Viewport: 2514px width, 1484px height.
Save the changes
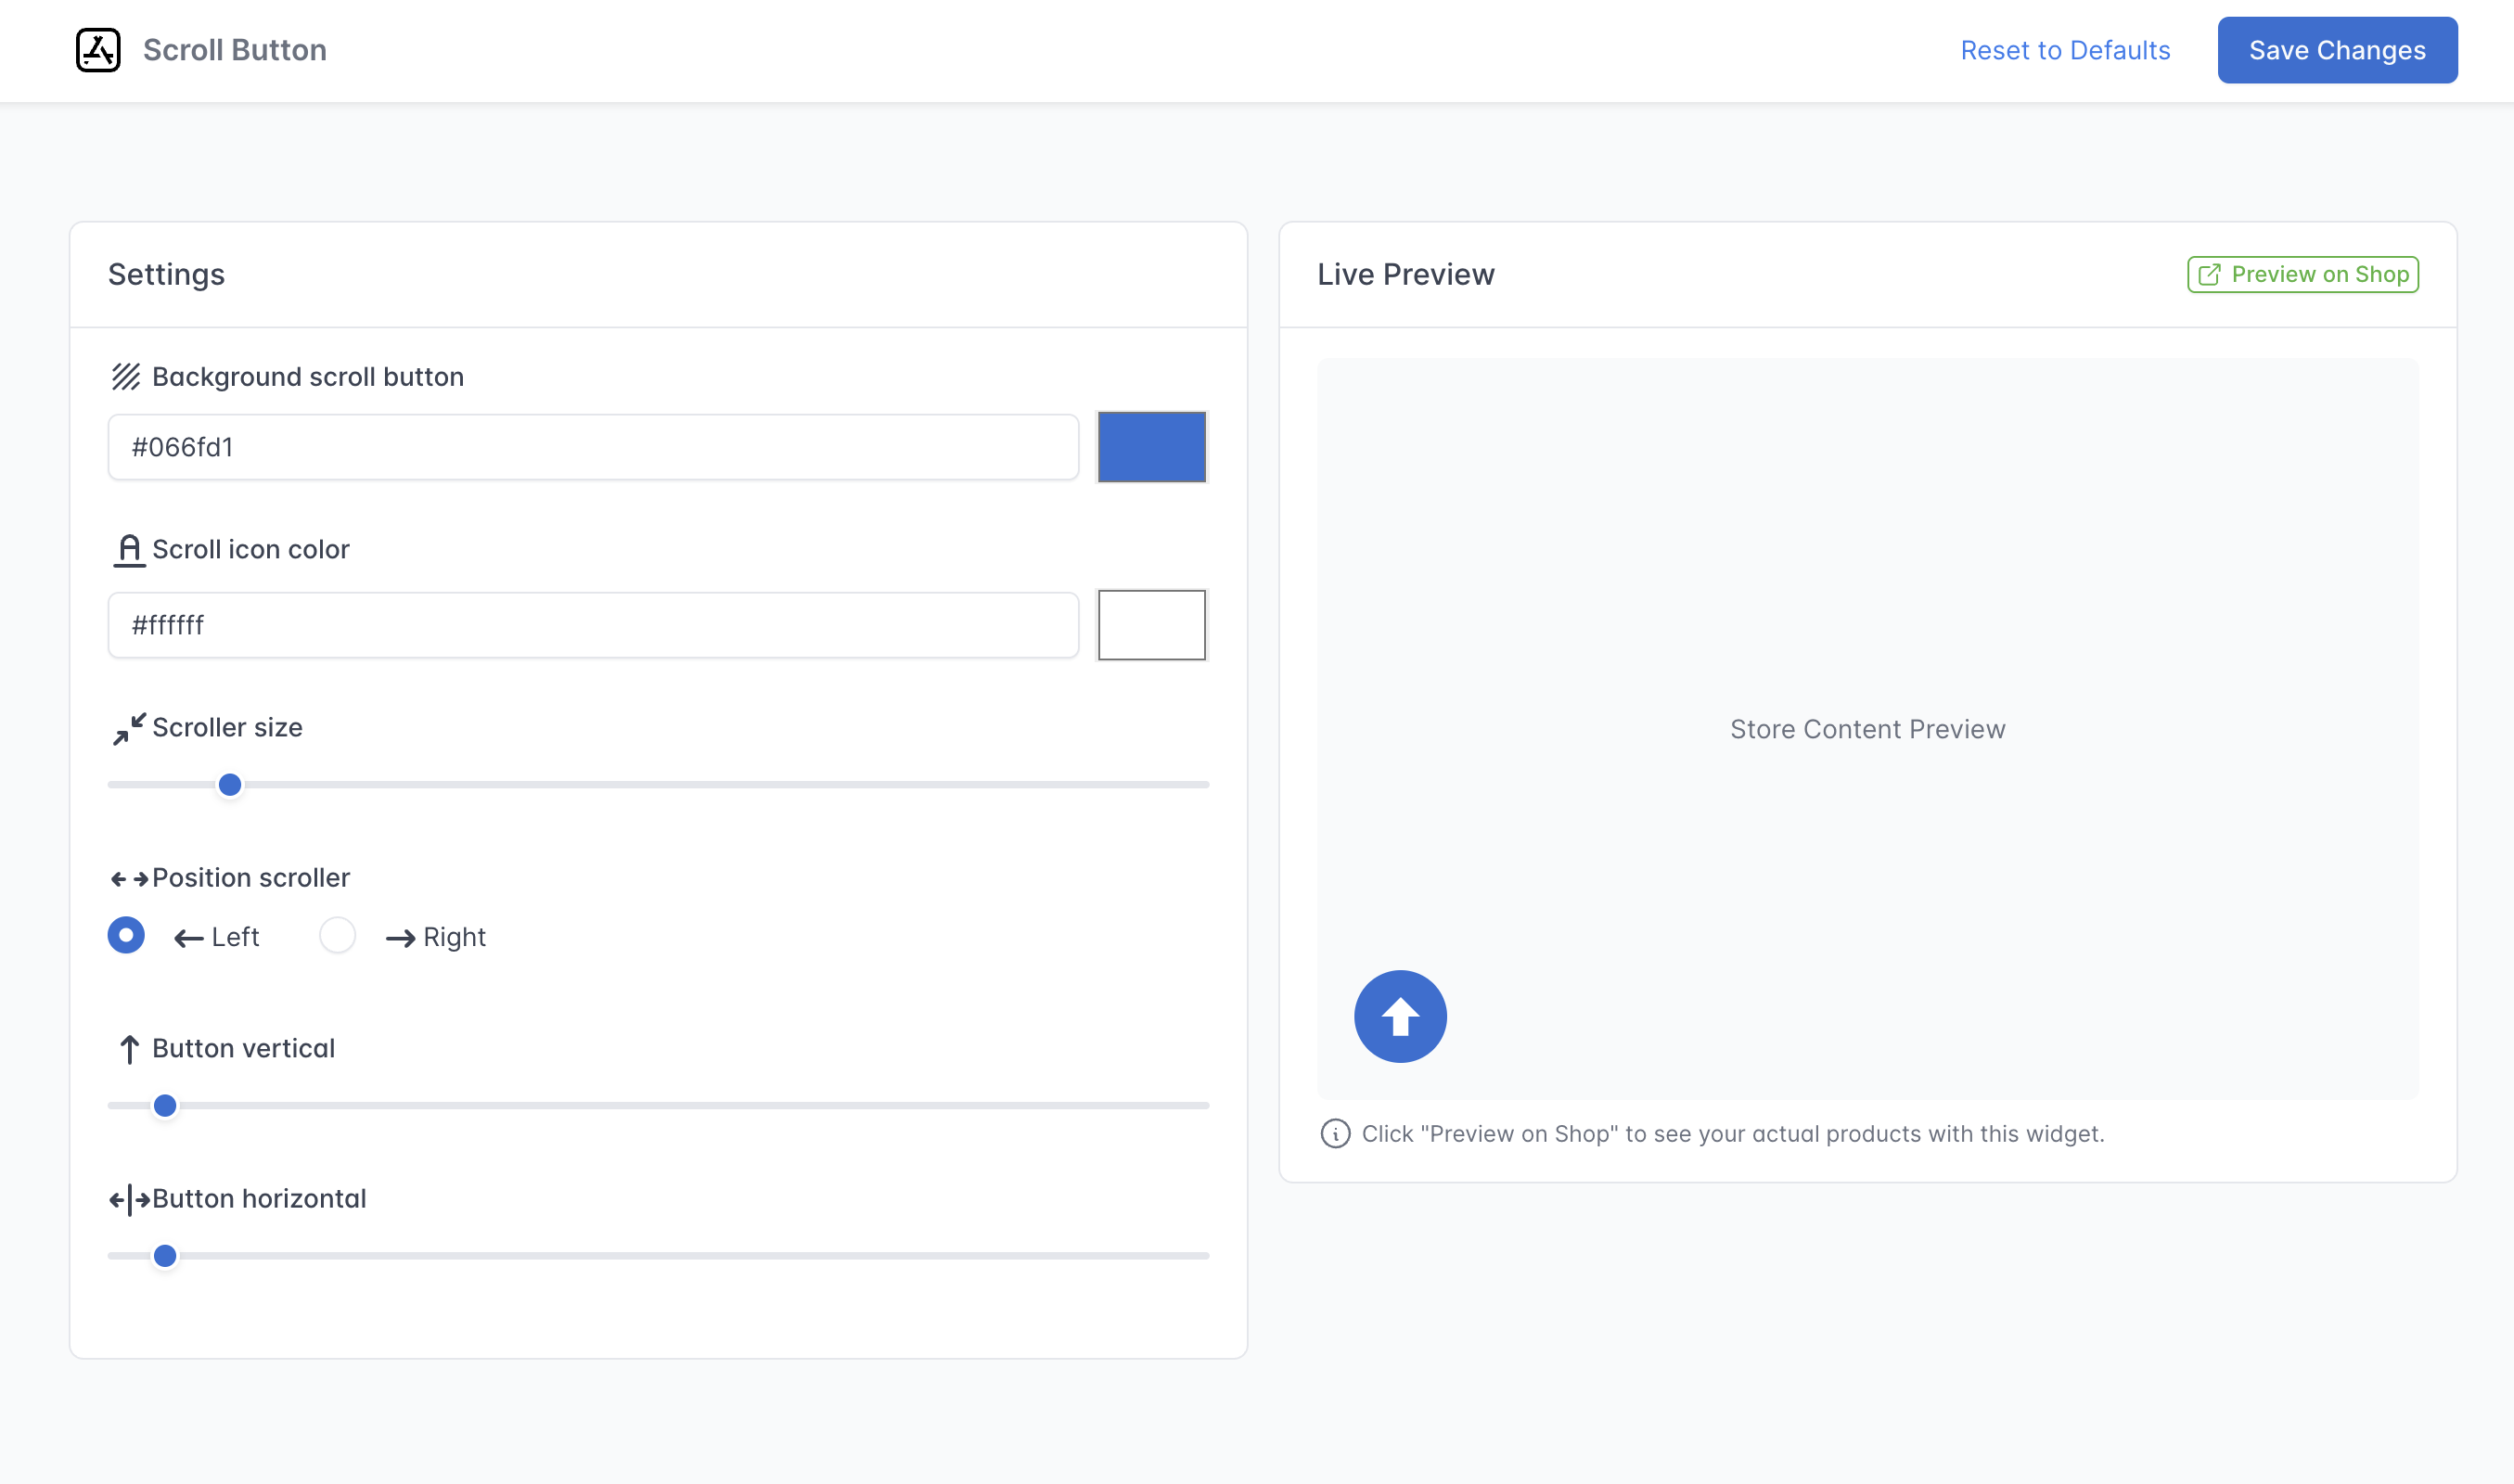tap(2337, 50)
